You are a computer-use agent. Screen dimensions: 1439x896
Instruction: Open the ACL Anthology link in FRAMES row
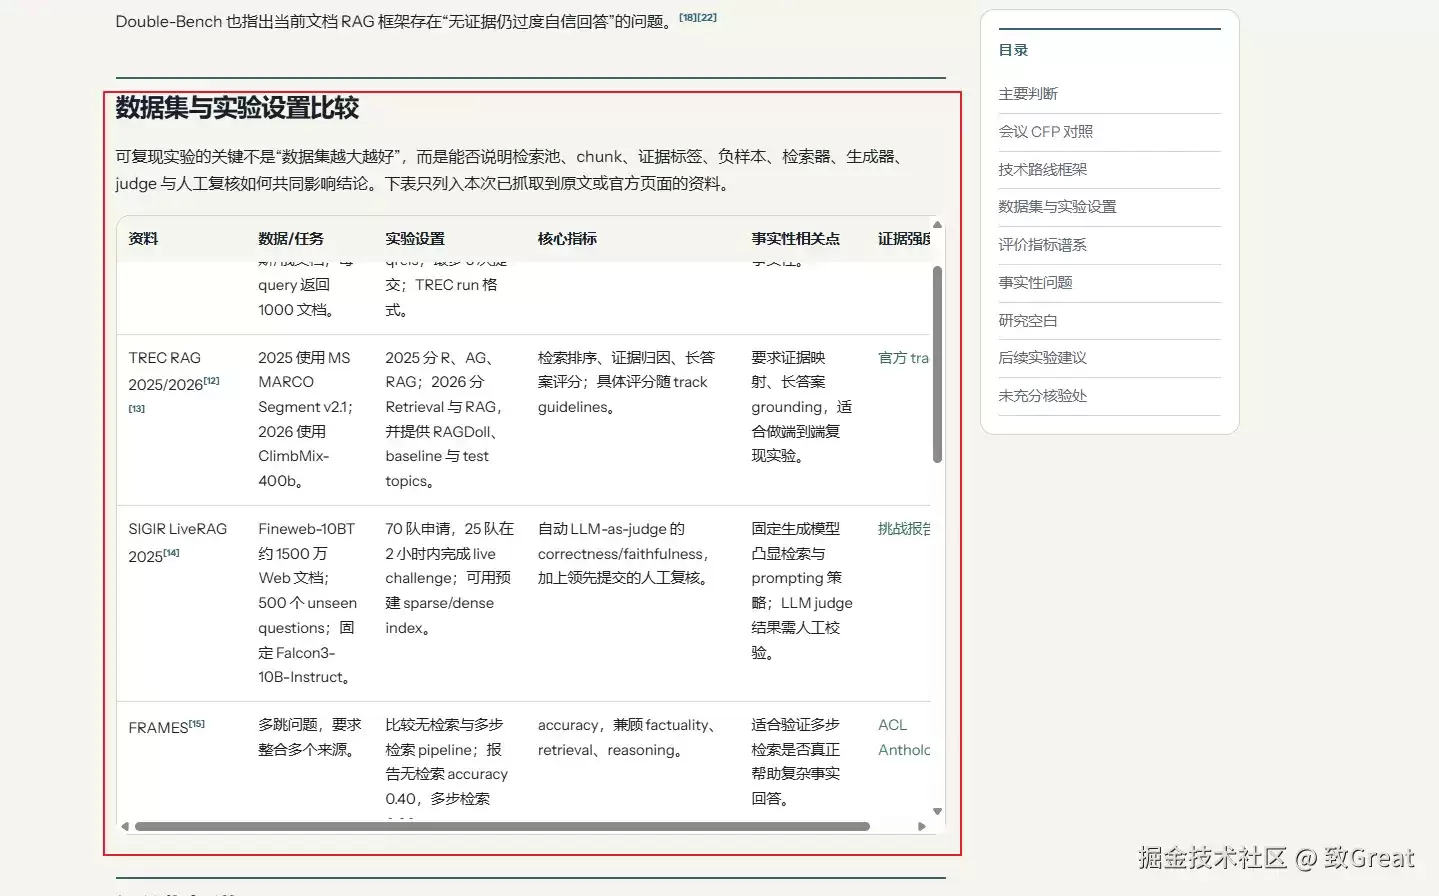click(x=904, y=737)
